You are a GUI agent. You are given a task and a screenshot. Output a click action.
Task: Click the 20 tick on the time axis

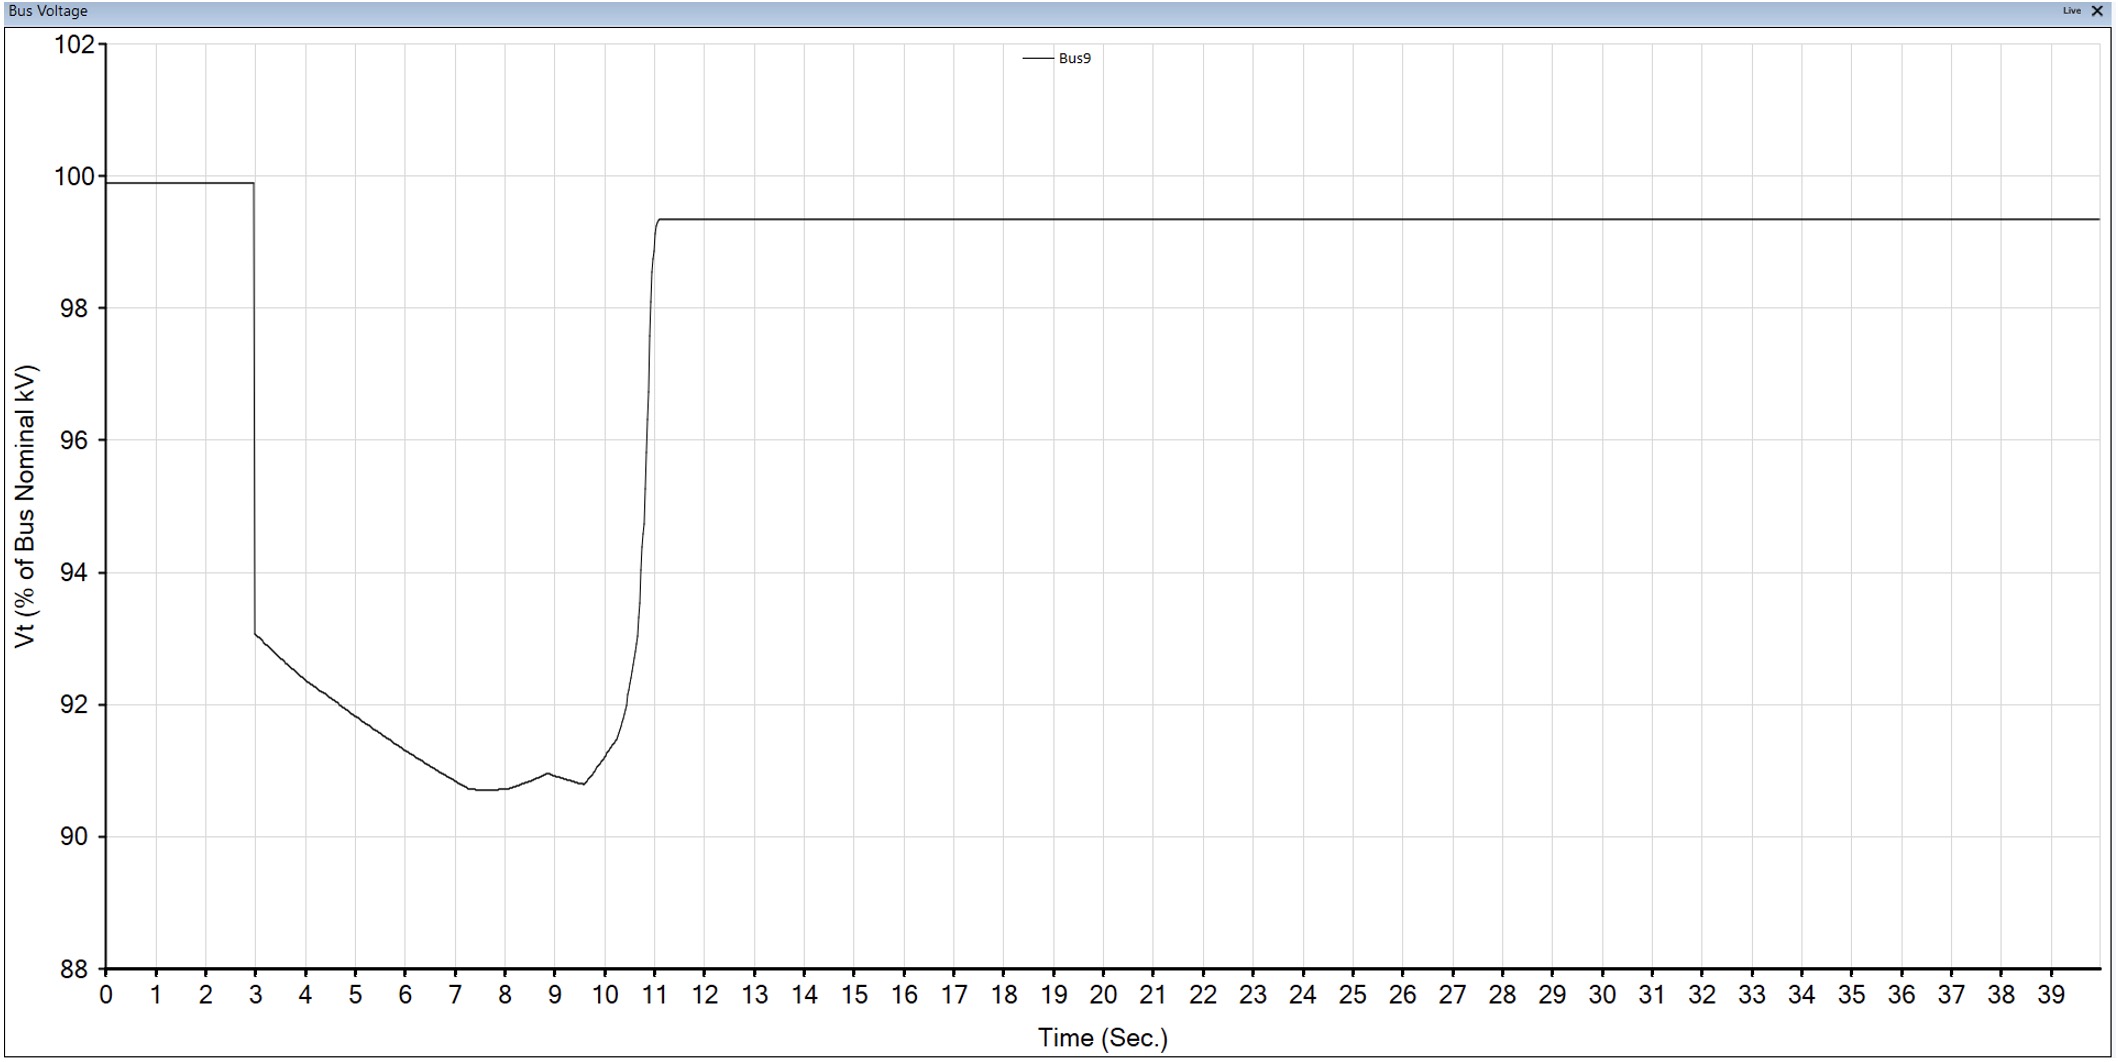[1103, 995]
